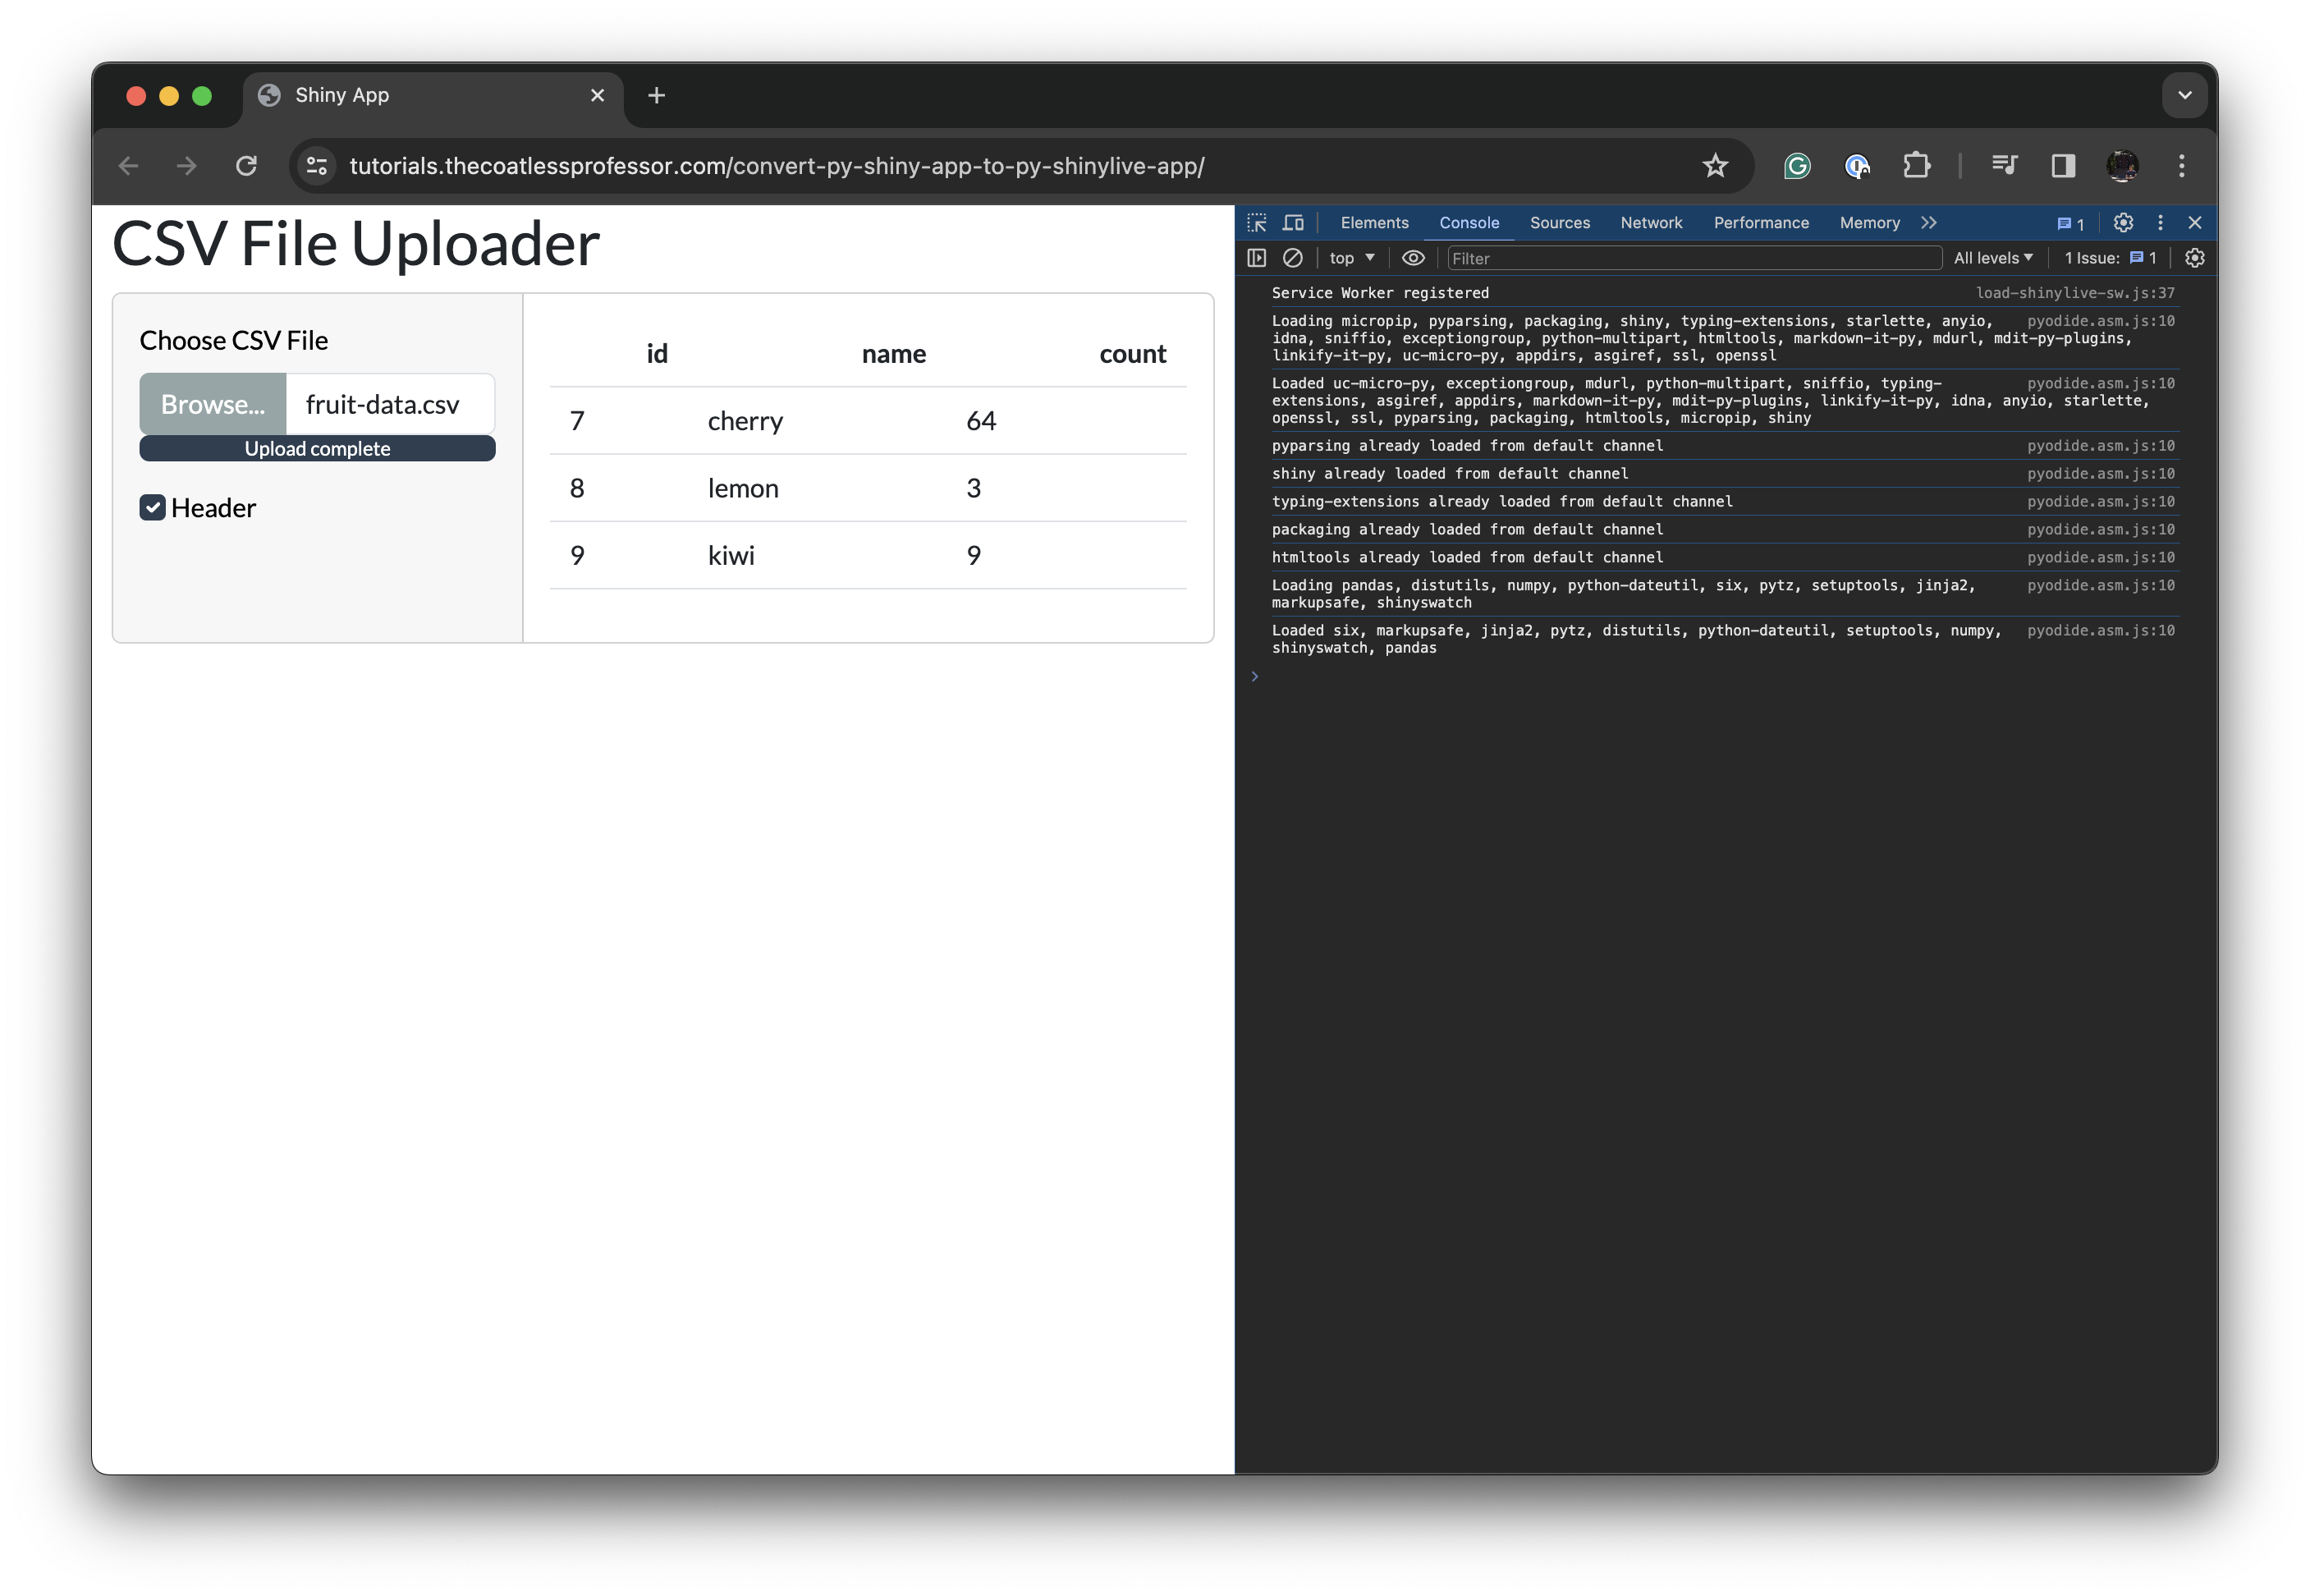Open the 1 Issue link in console toolbar
Viewport: 2310px width, 1596px height.
click(2110, 258)
